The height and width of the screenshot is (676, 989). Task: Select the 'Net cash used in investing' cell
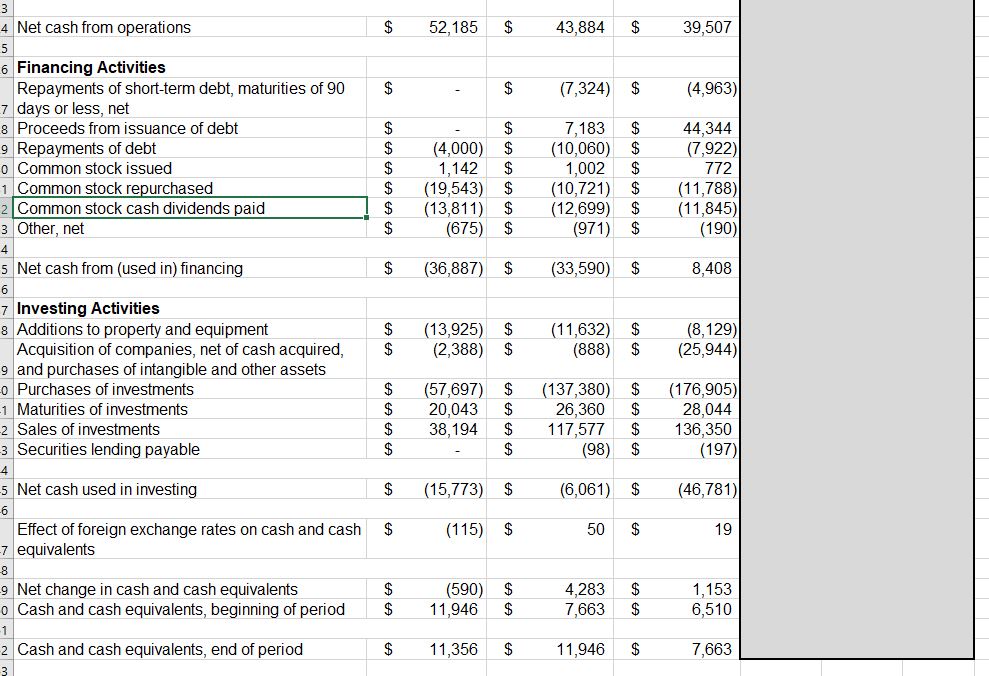pos(189,489)
